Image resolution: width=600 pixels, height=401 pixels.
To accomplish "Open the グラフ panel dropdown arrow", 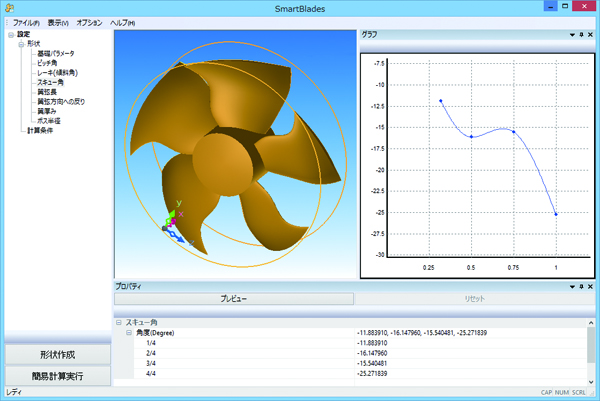I will pos(572,35).
